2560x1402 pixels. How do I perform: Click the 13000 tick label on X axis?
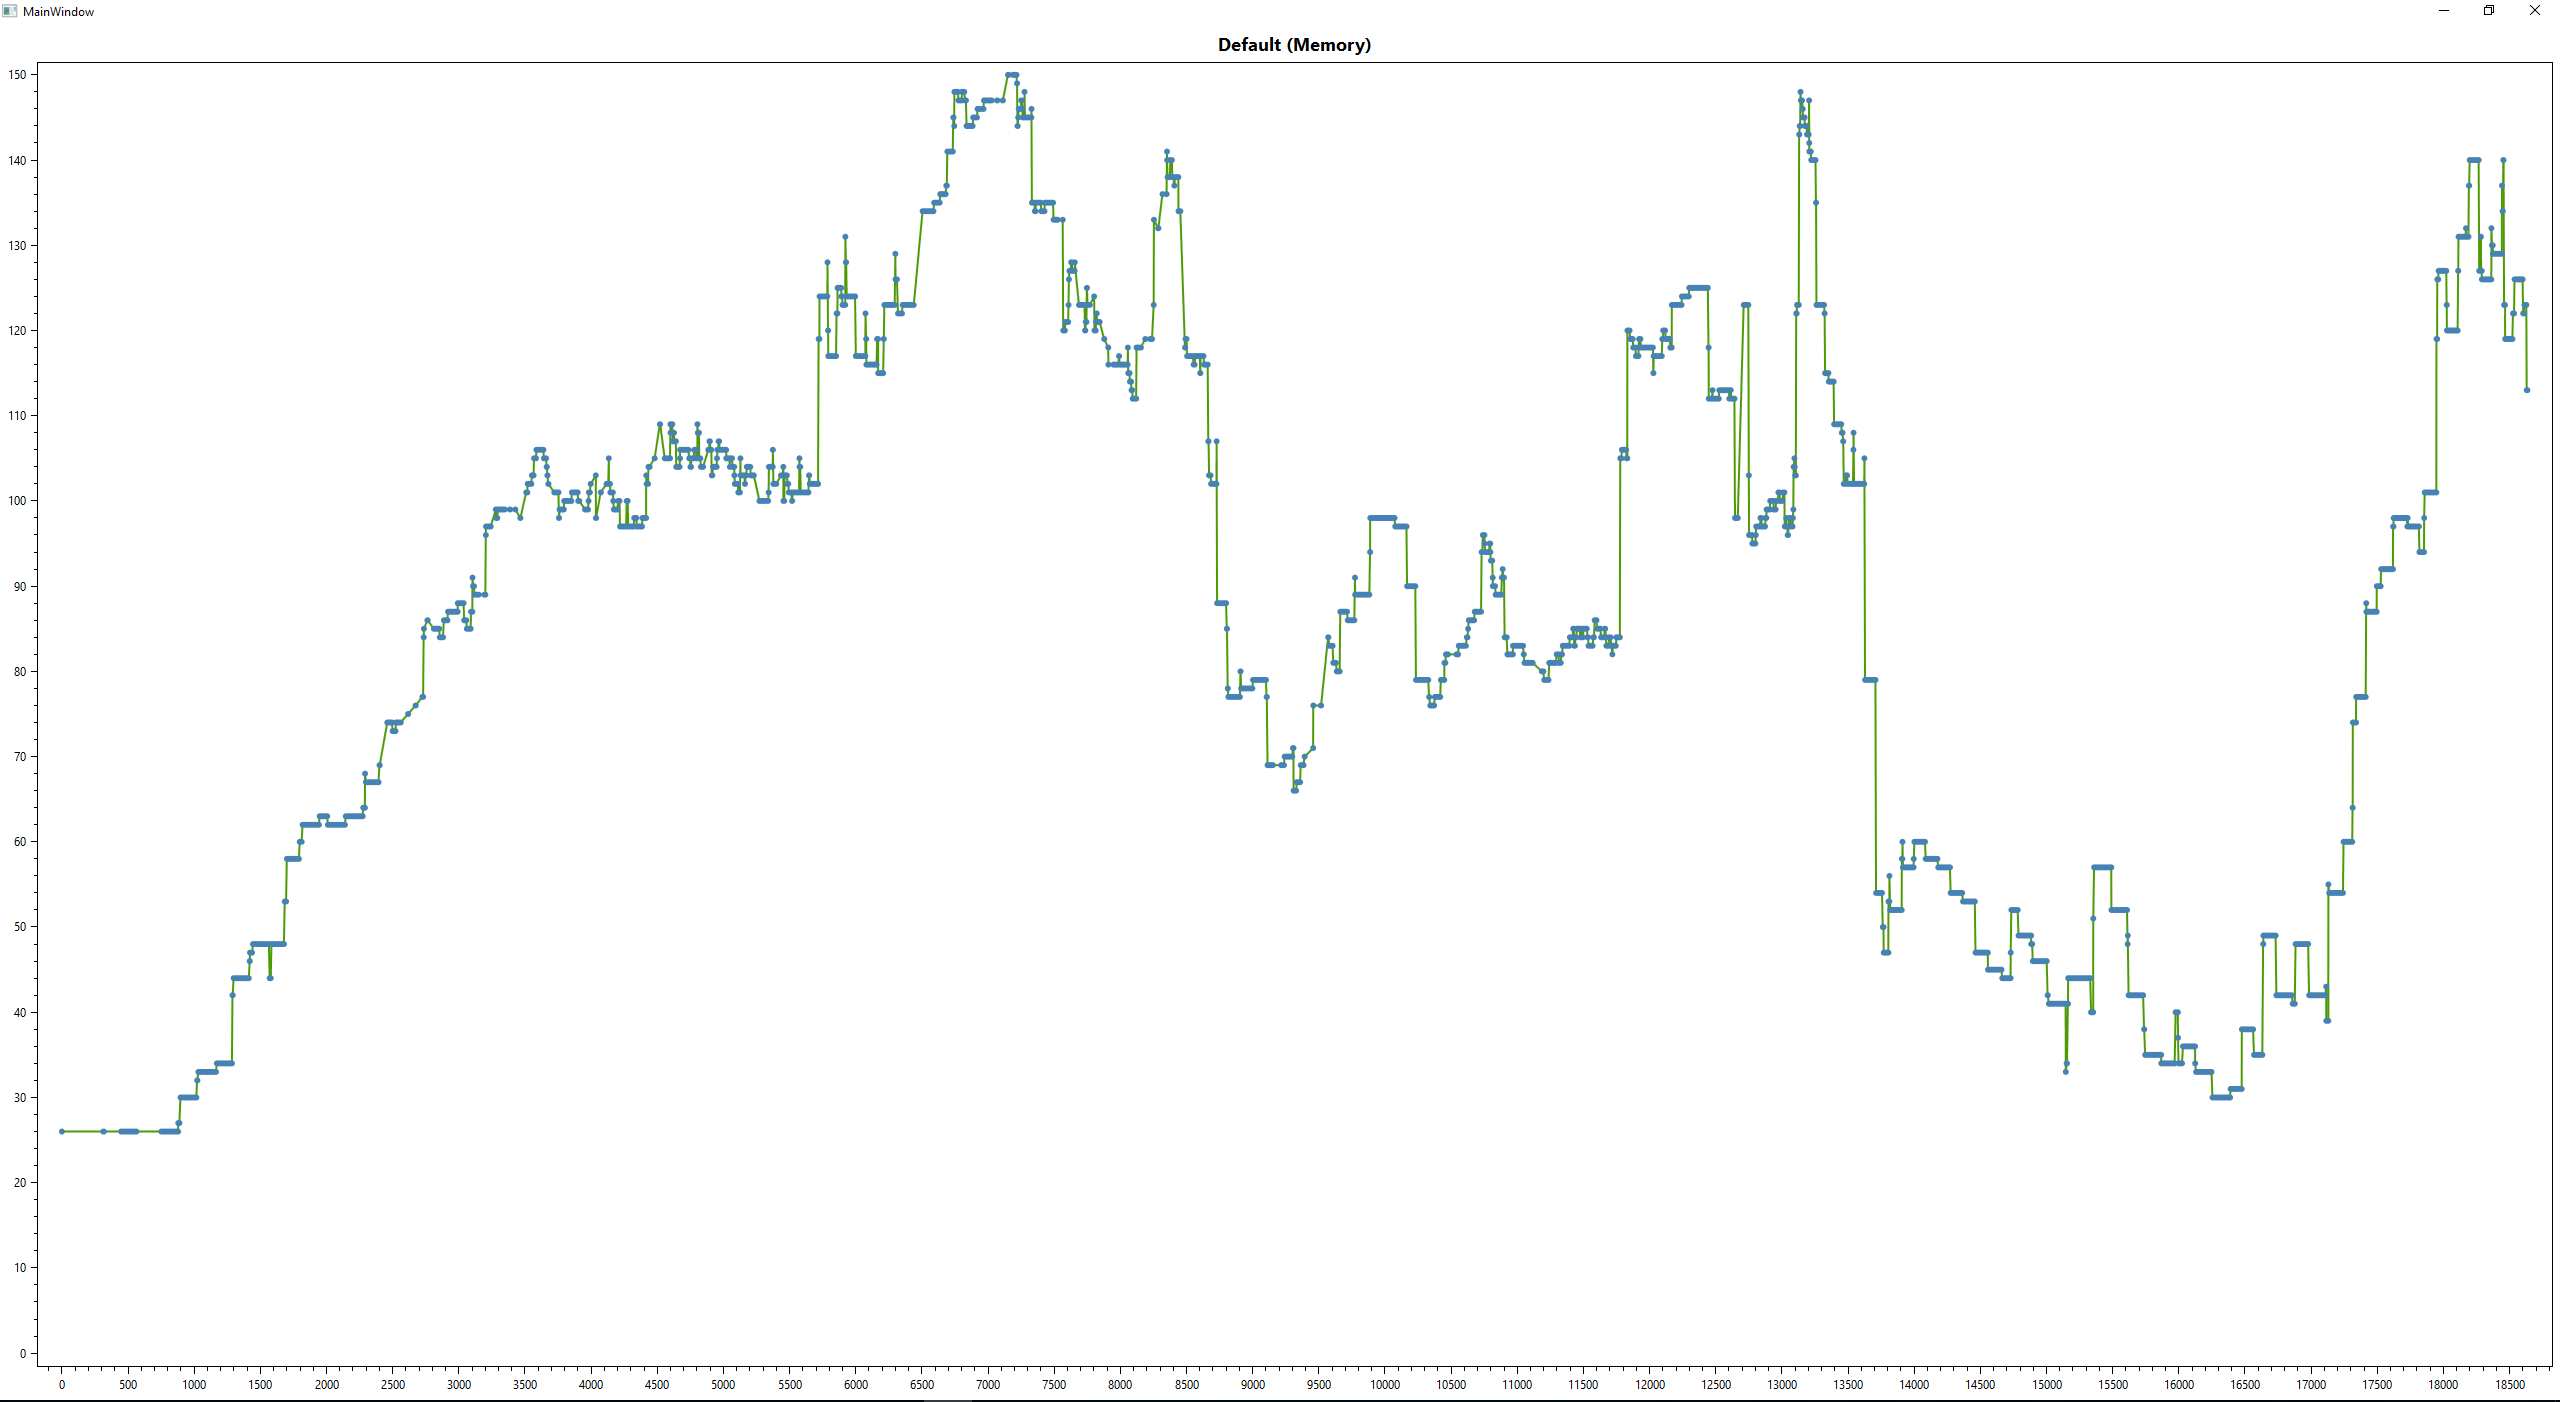(x=1781, y=1385)
